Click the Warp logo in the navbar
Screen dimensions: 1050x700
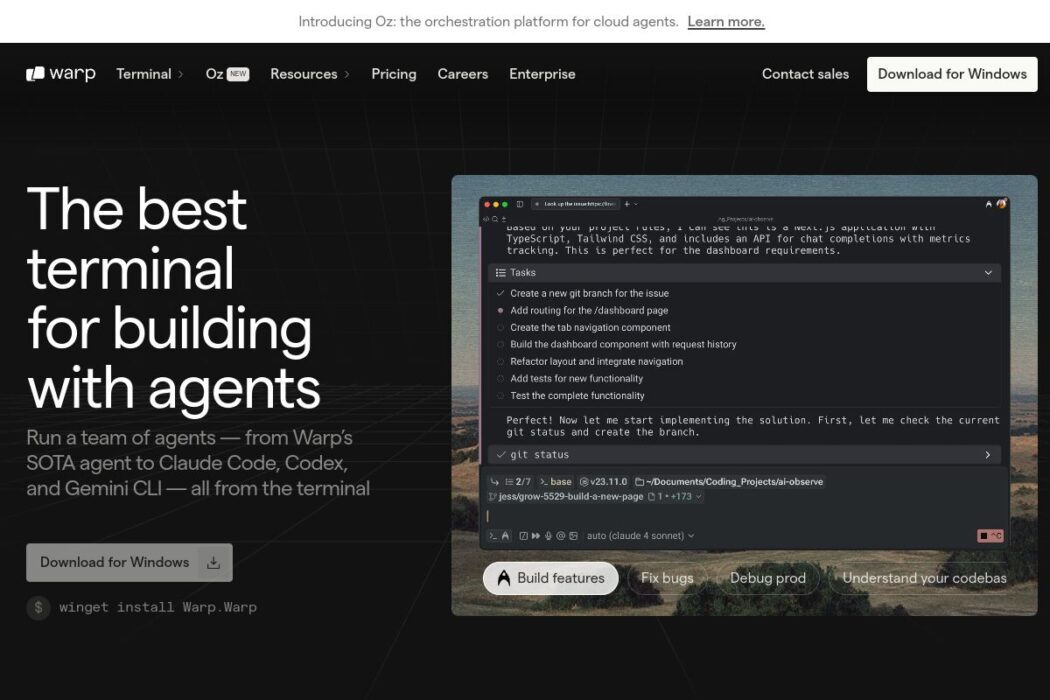coord(61,74)
